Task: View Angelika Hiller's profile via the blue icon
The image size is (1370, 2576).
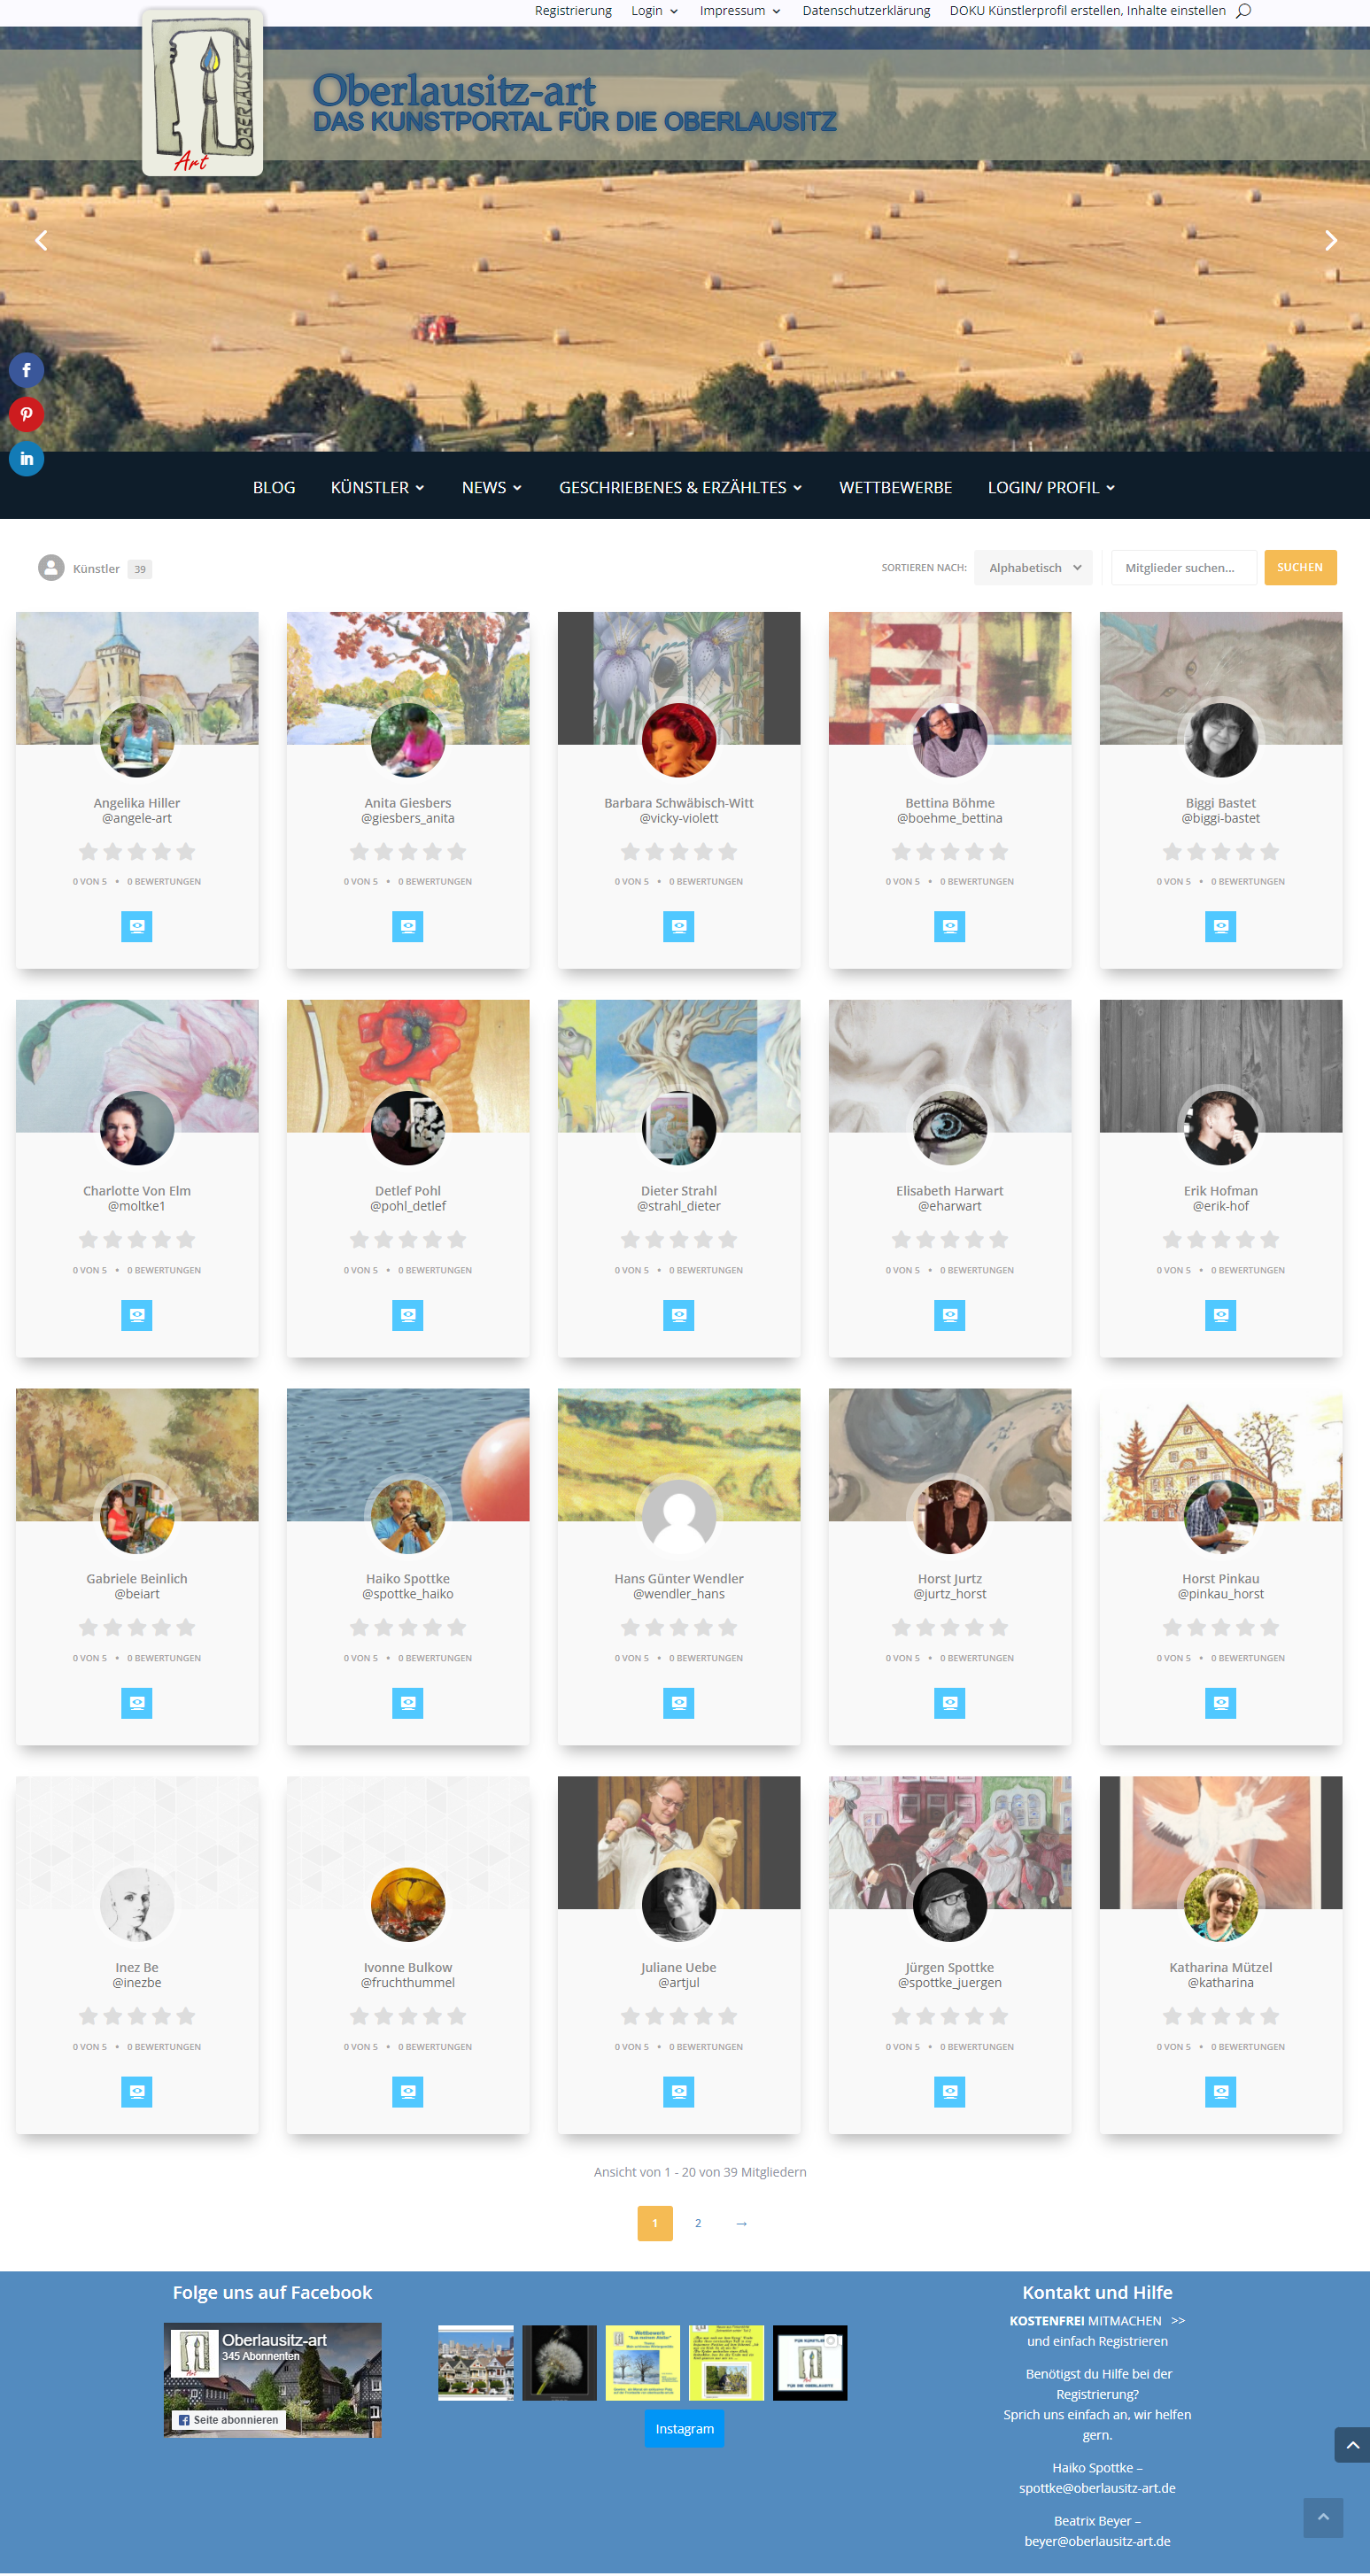Action: tap(137, 926)
